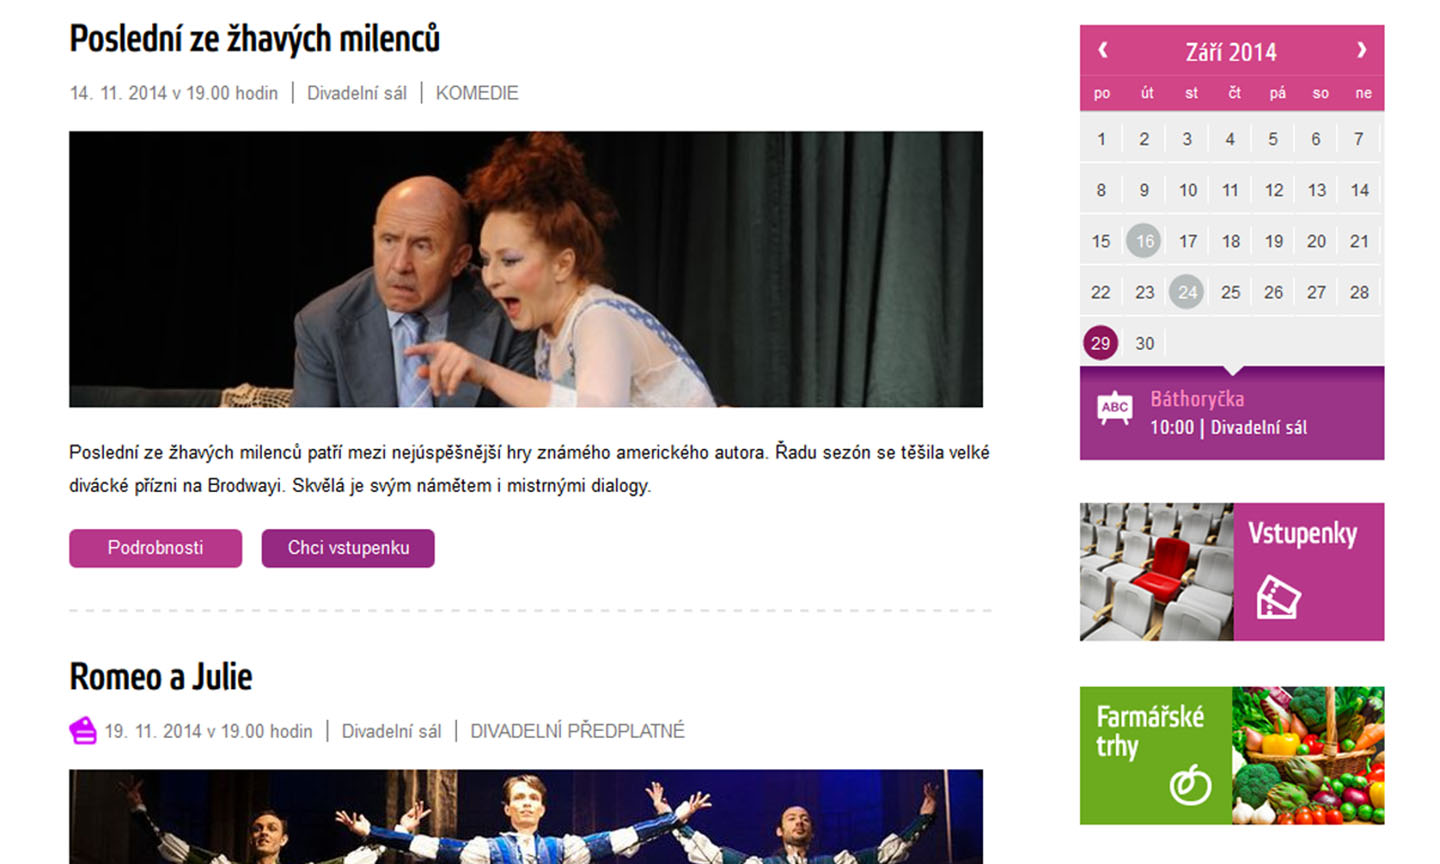Screen dimensions: 1440x864
Task: Click the Září 2014 month heading
Action: pyautogui.click(x=1231, y=52)
